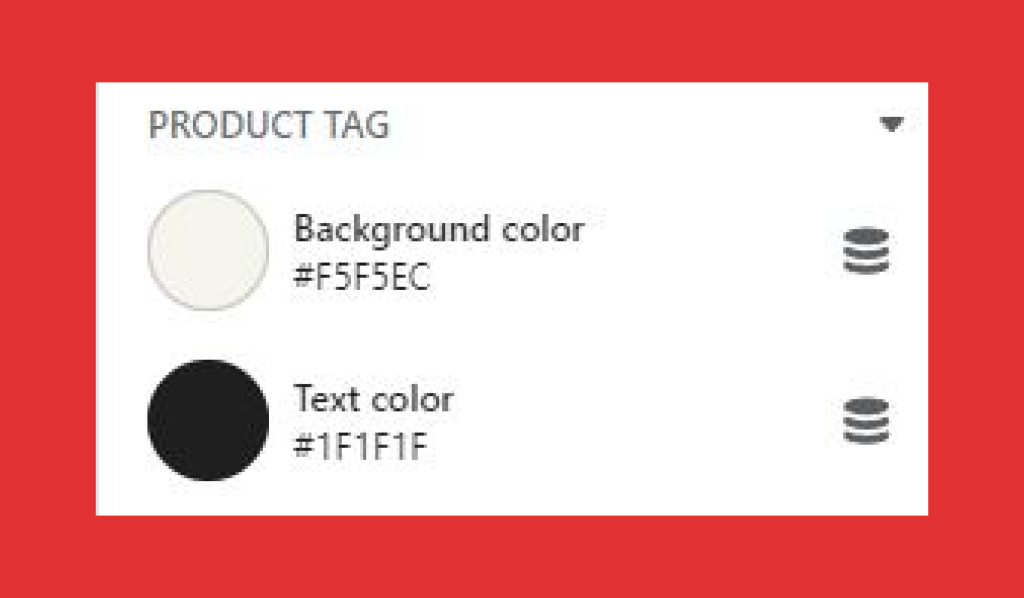Click the Text color label
Screen dimensions: 1024x598
[x=374, y=398]
